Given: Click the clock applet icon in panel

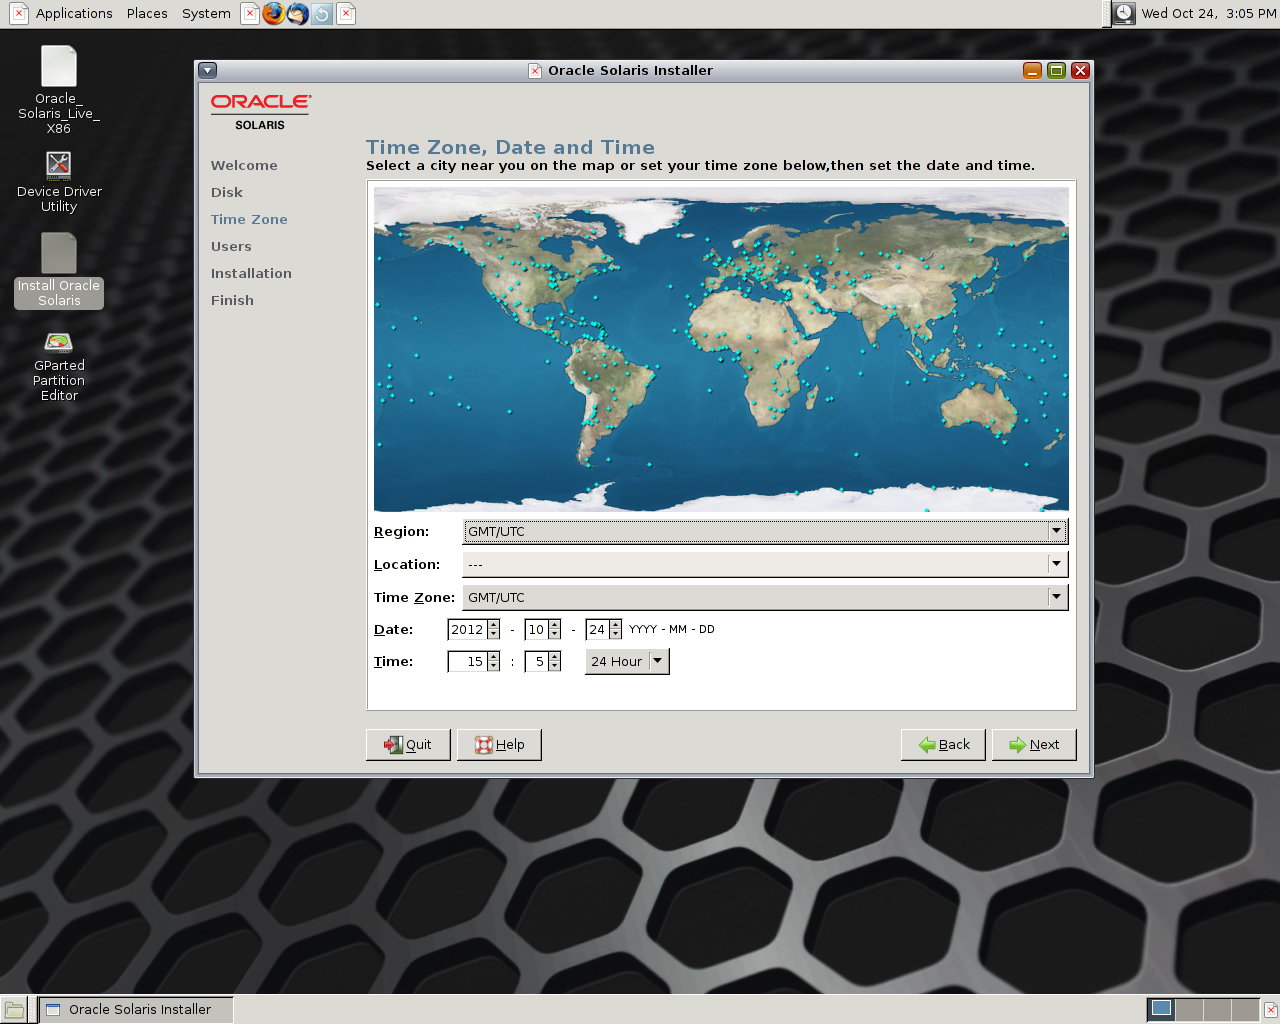Looking at the screenshot, I should coord(1124,13).
